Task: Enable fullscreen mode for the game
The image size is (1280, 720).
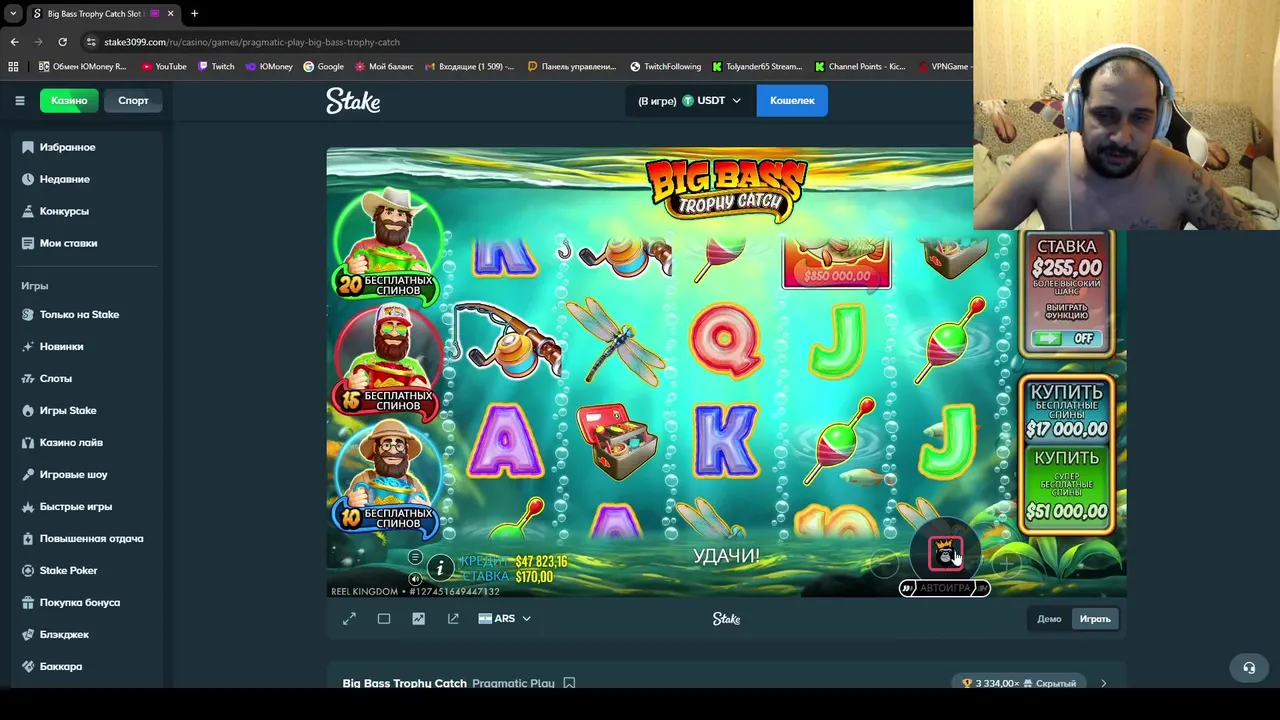Action: point(349,619)
